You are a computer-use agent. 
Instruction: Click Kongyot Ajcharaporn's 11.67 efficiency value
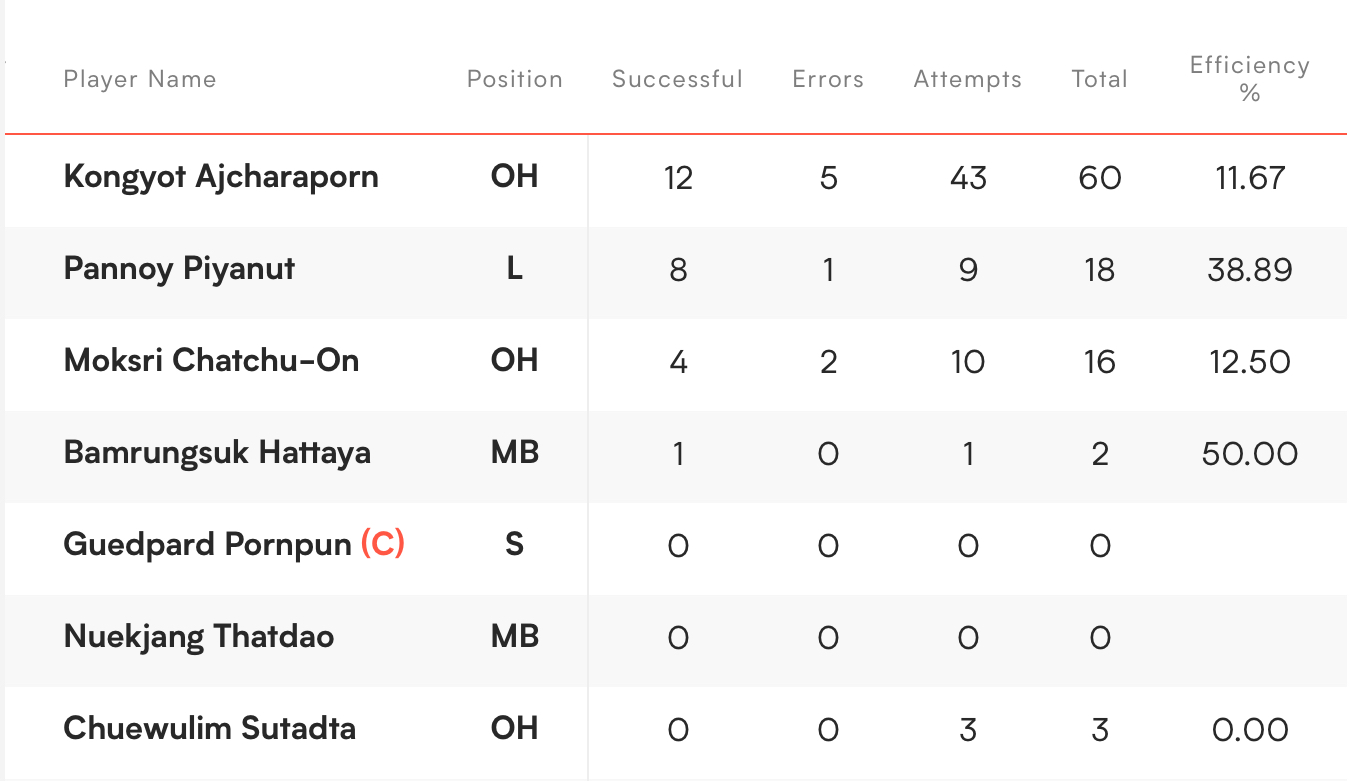[1250, 178]
